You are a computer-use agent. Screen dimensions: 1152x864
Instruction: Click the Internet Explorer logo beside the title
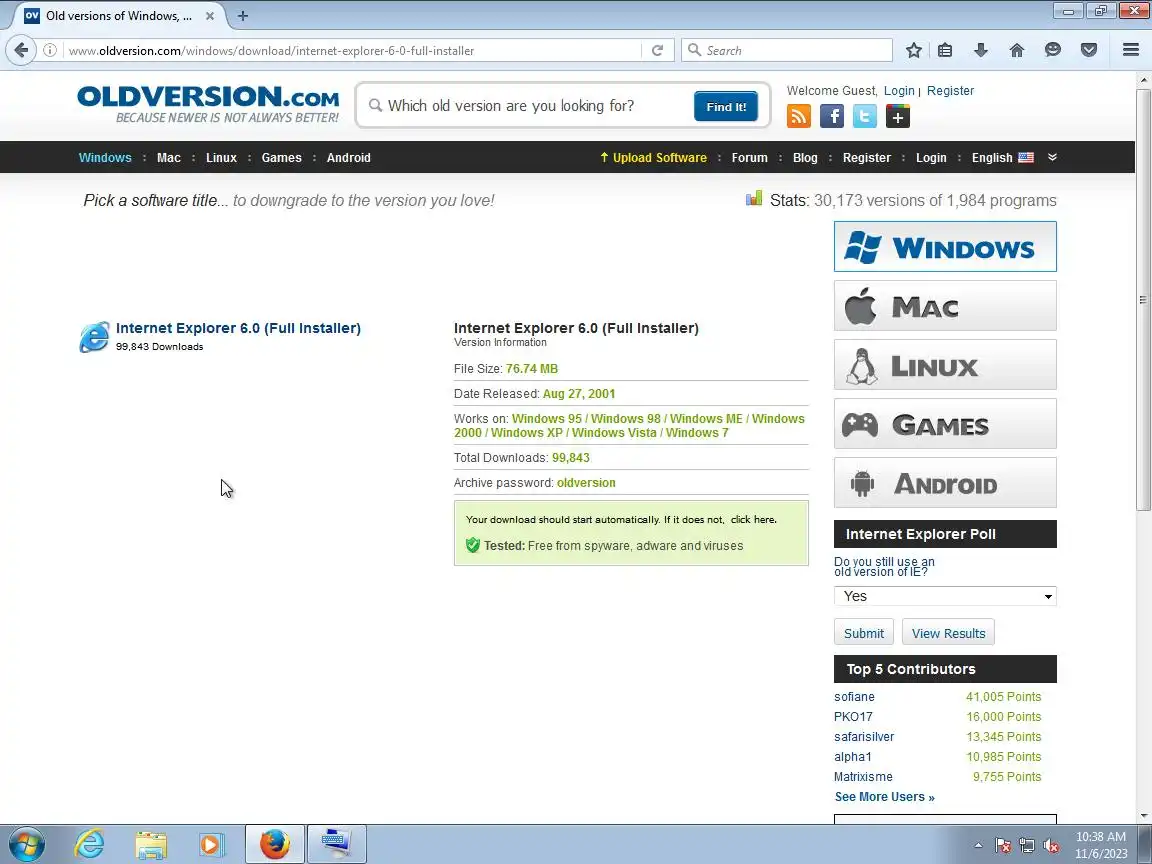tap(94, 336)
